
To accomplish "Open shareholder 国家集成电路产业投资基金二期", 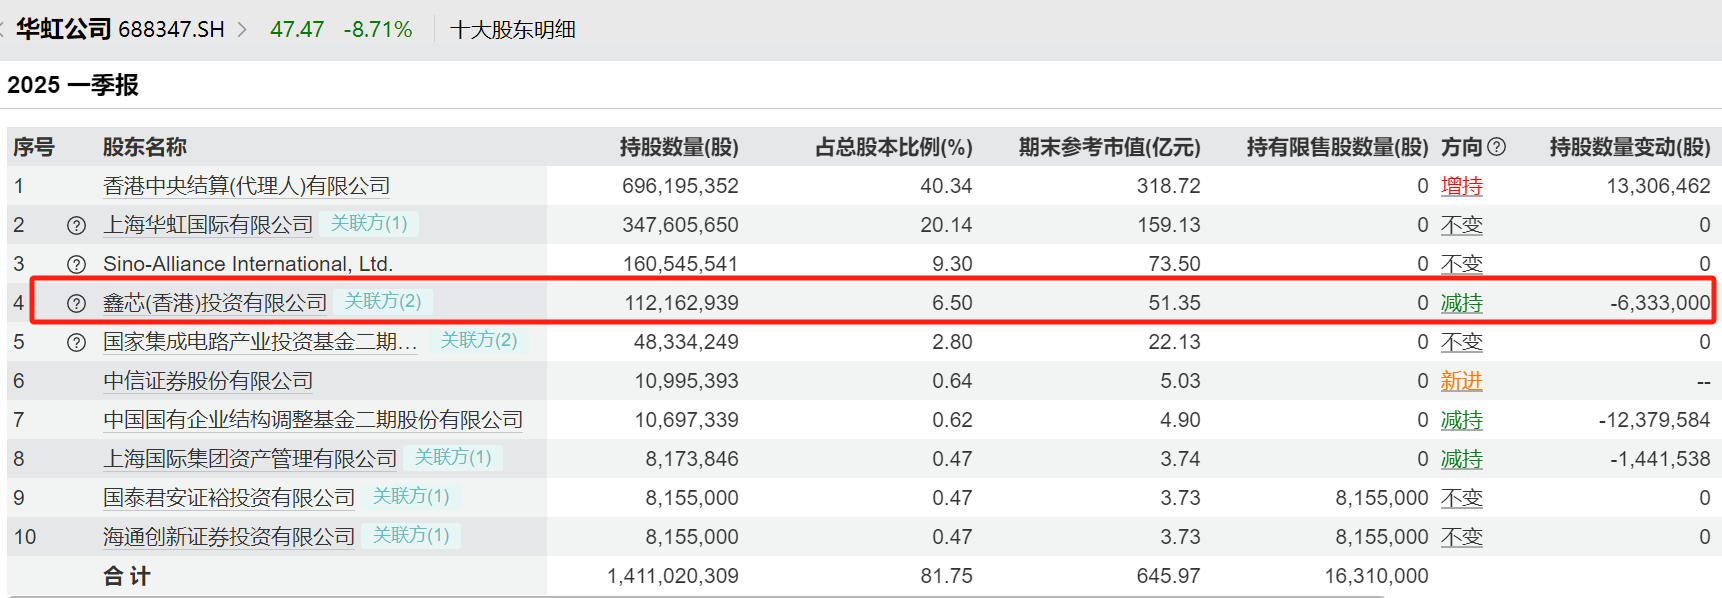I will point(260,342).
